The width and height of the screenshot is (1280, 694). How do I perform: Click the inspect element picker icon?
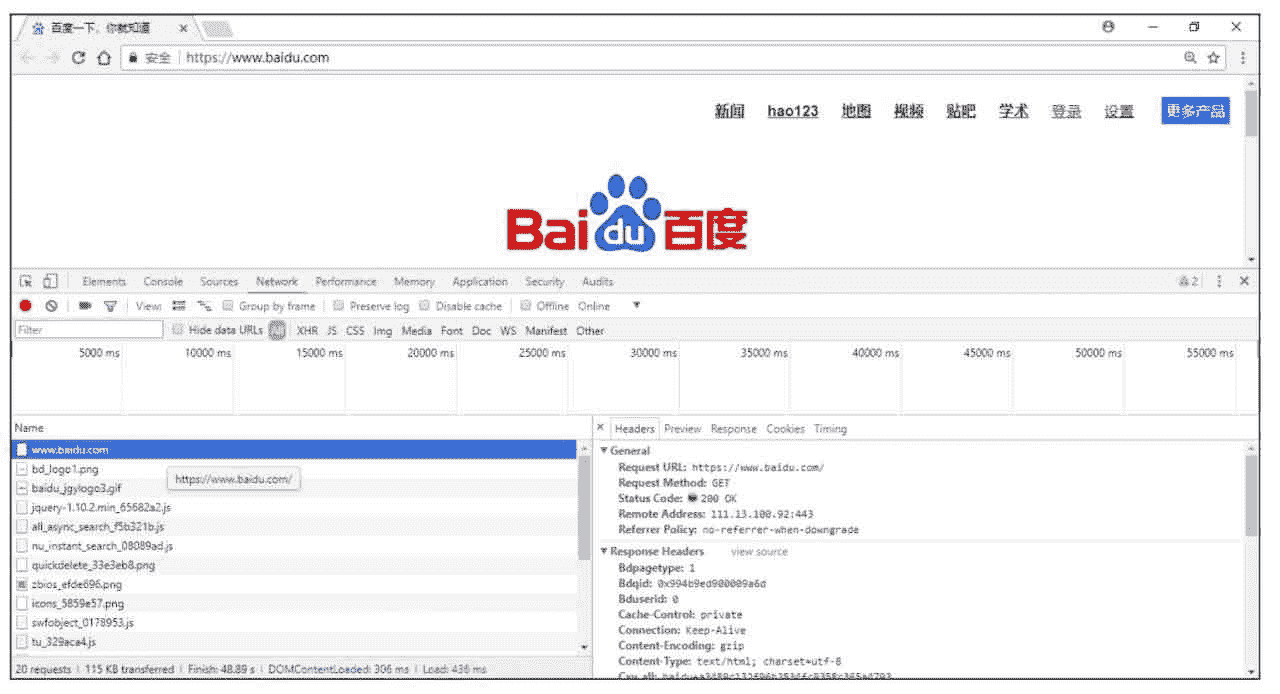tap(27, 282)
